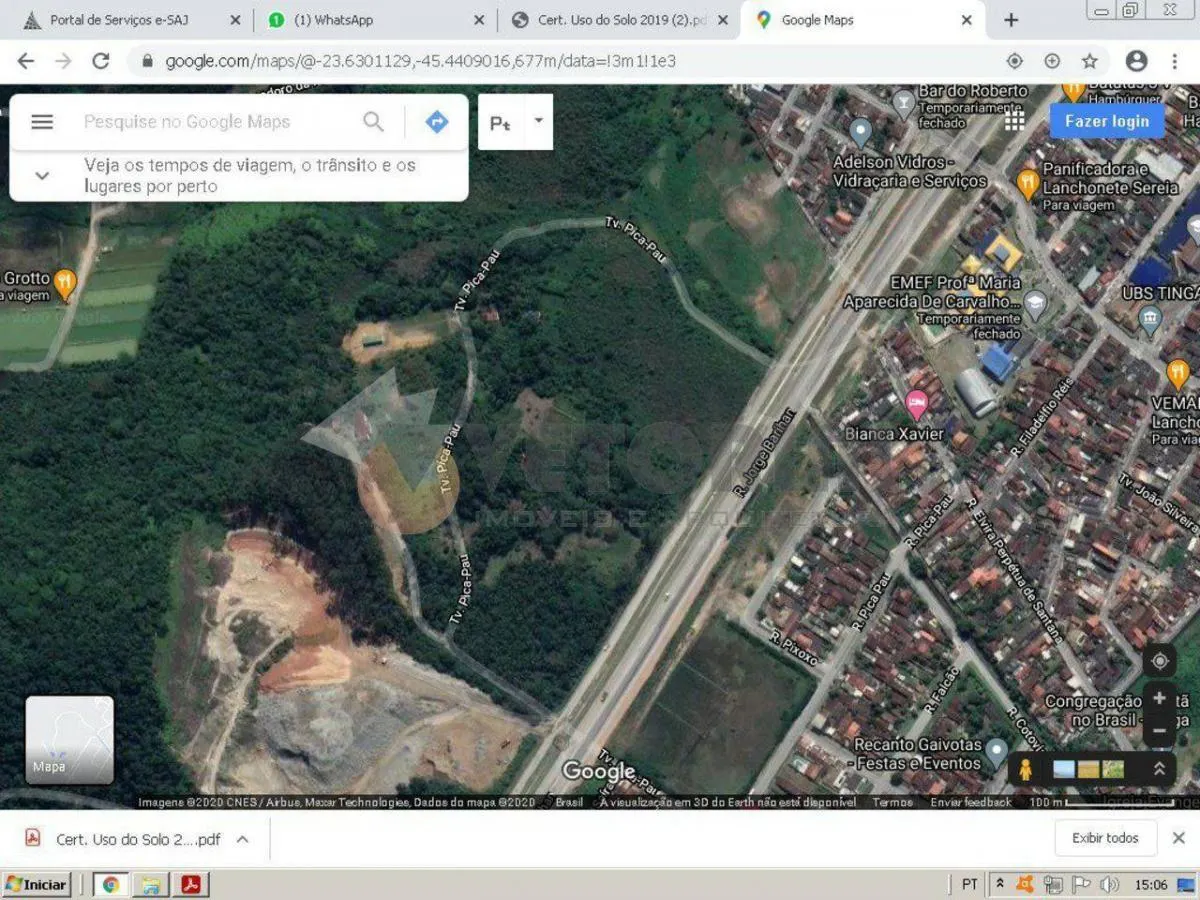The image size is (1200, 900).
Task: Click the address bar URL
Action: point(420,61)
